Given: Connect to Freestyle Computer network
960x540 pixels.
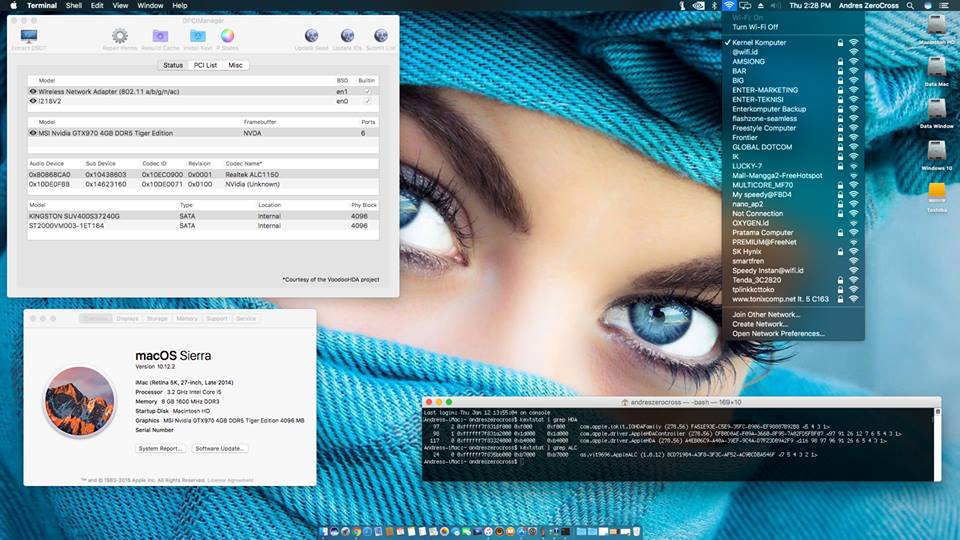Looking at the screenshot, I should [793, 128].
